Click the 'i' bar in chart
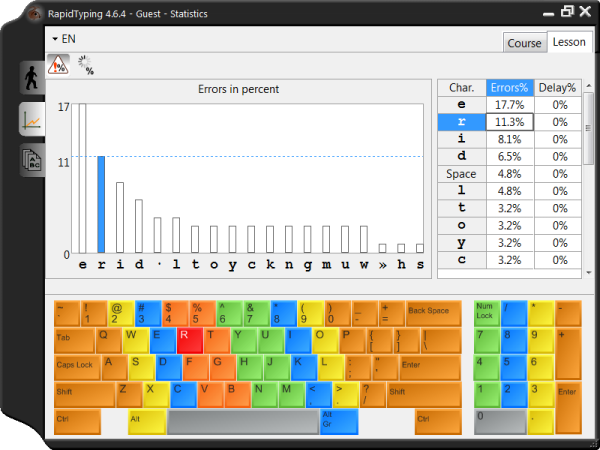The height and width of the screenshot is (450, 600). click(120, 218)
